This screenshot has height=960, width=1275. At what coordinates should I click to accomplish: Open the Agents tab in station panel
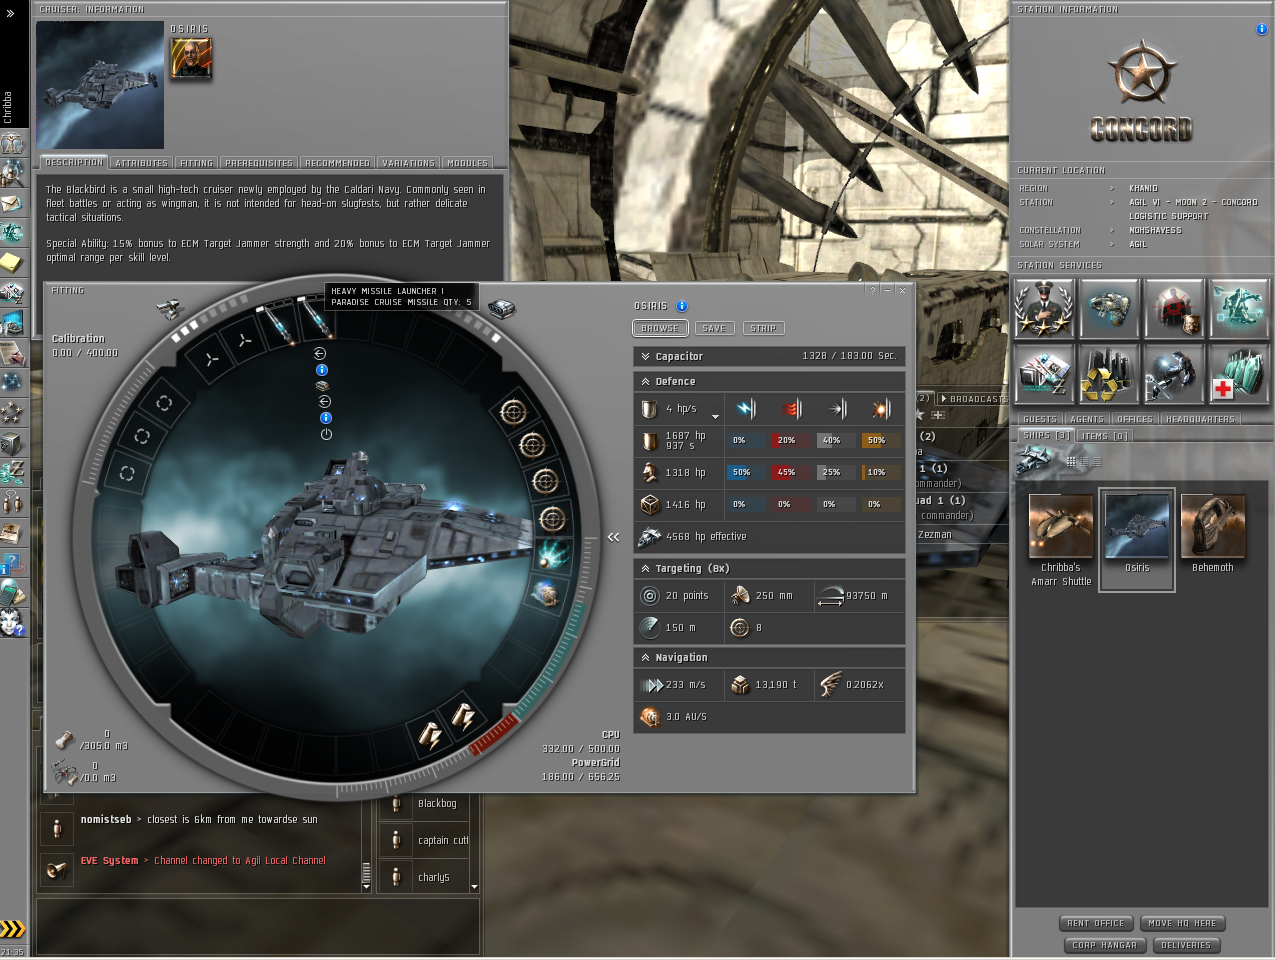pyautogui.click(x=1087, y=419)
